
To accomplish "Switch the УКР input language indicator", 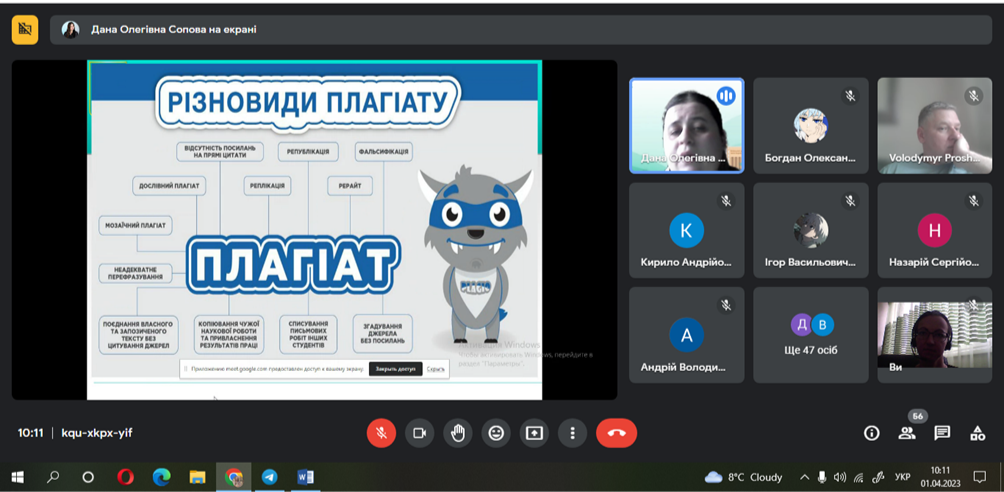I will pos(903,477).
